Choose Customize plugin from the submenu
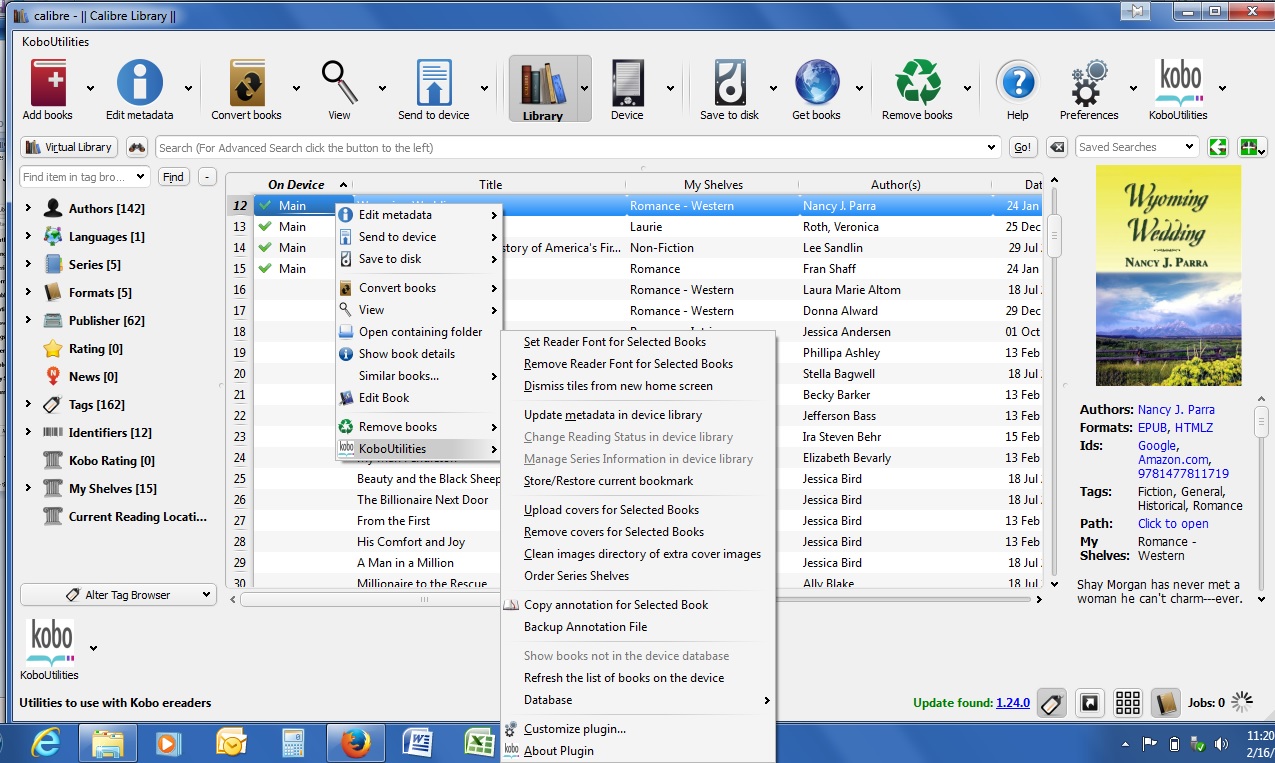This screenshot has width=1275, height=763. click(574, 729)
